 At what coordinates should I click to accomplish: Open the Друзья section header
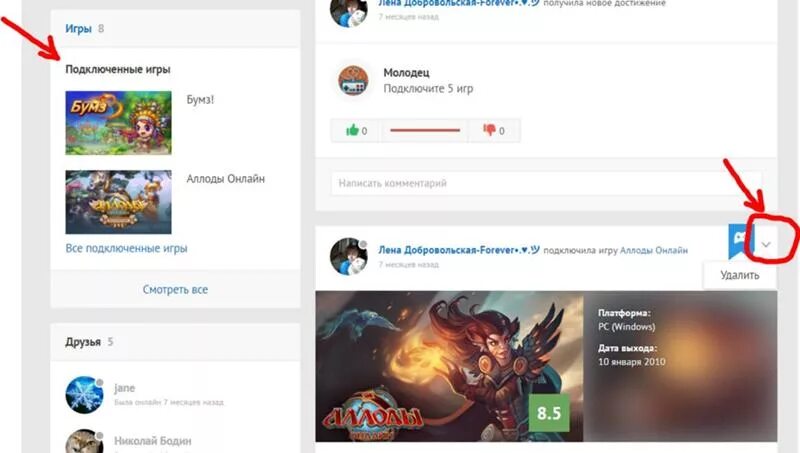tap(83, 342)
